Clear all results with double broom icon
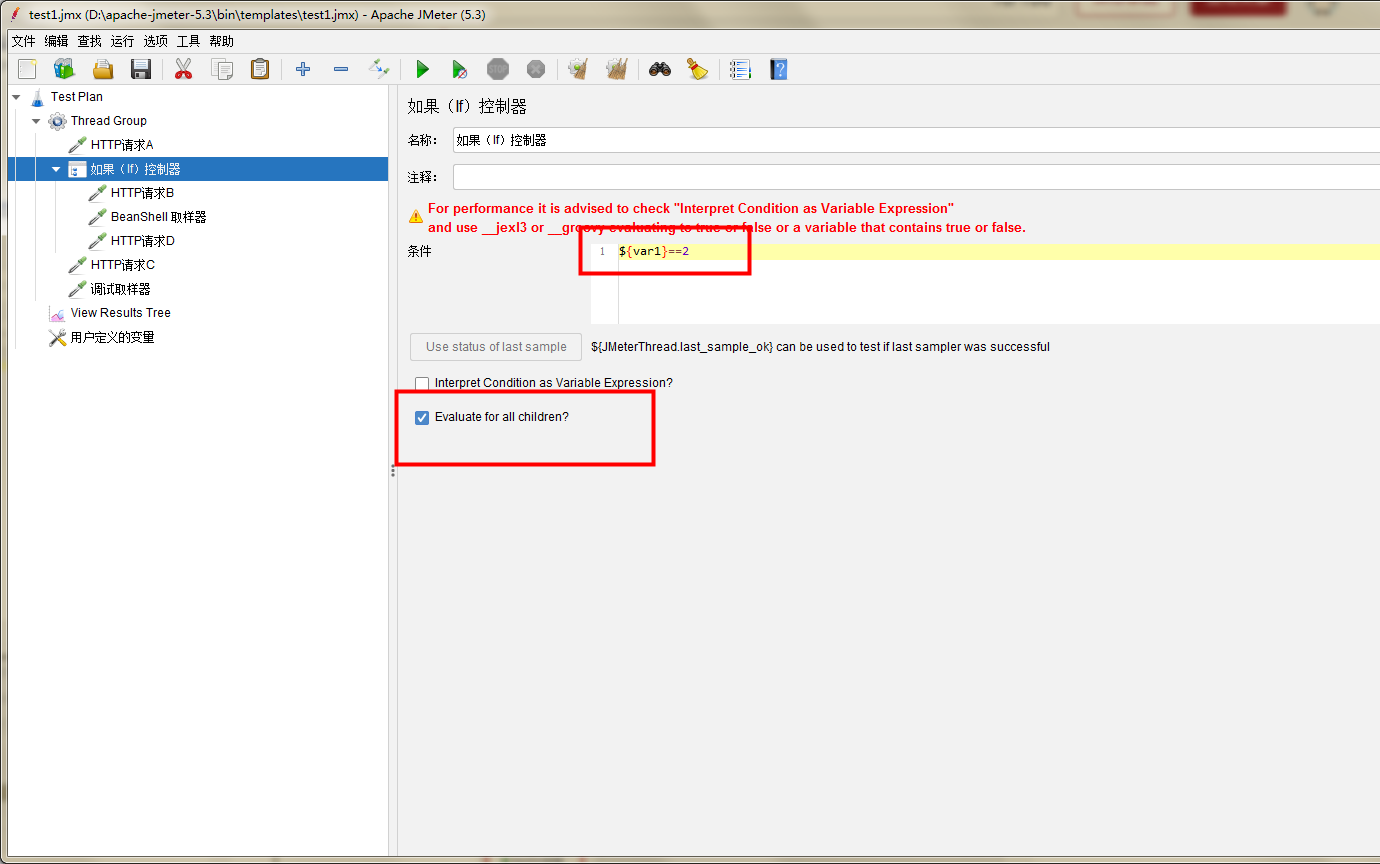The image size is (1380, 864). (617, 69)
